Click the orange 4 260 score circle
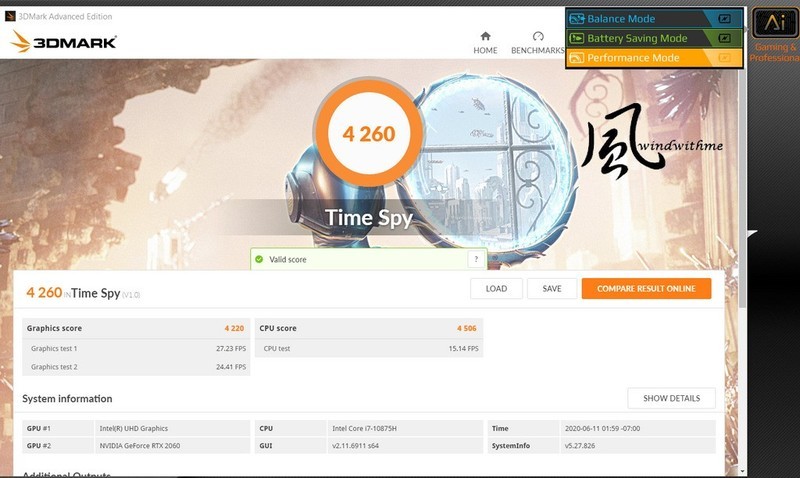 tap(369, 134)
